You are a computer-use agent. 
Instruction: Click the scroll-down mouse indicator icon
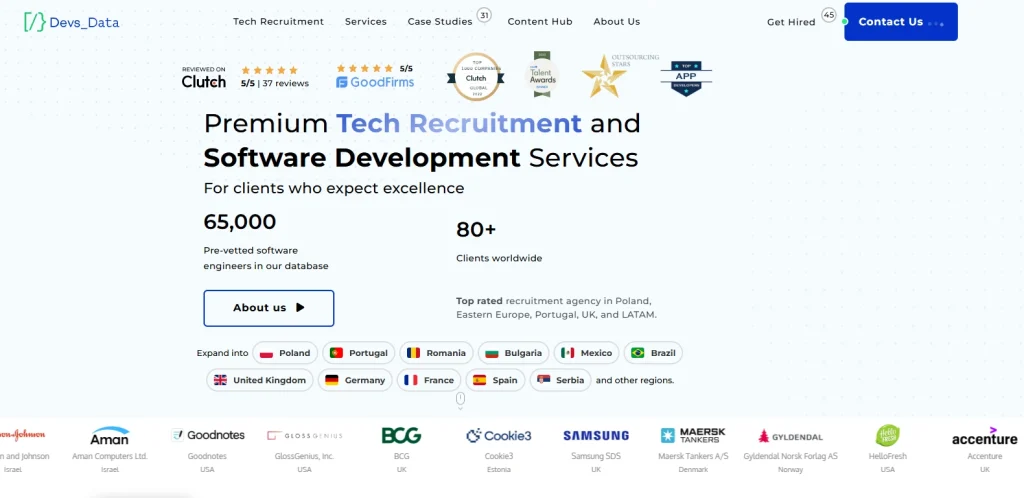460,399
